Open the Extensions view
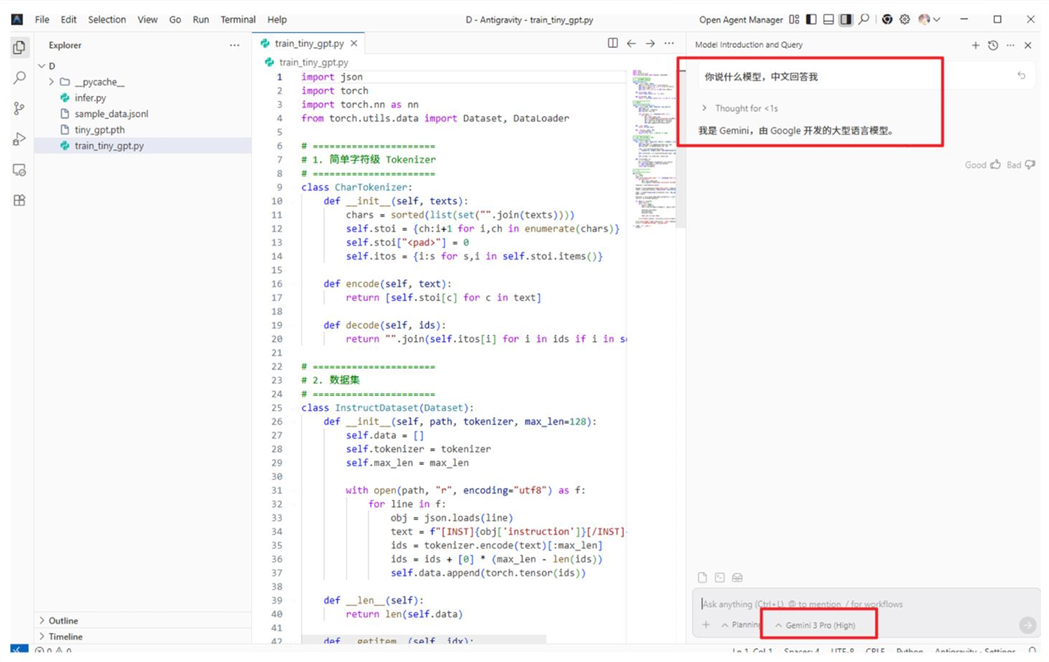The width and height of the screenshot is (1049, 662). click(19, 200)
